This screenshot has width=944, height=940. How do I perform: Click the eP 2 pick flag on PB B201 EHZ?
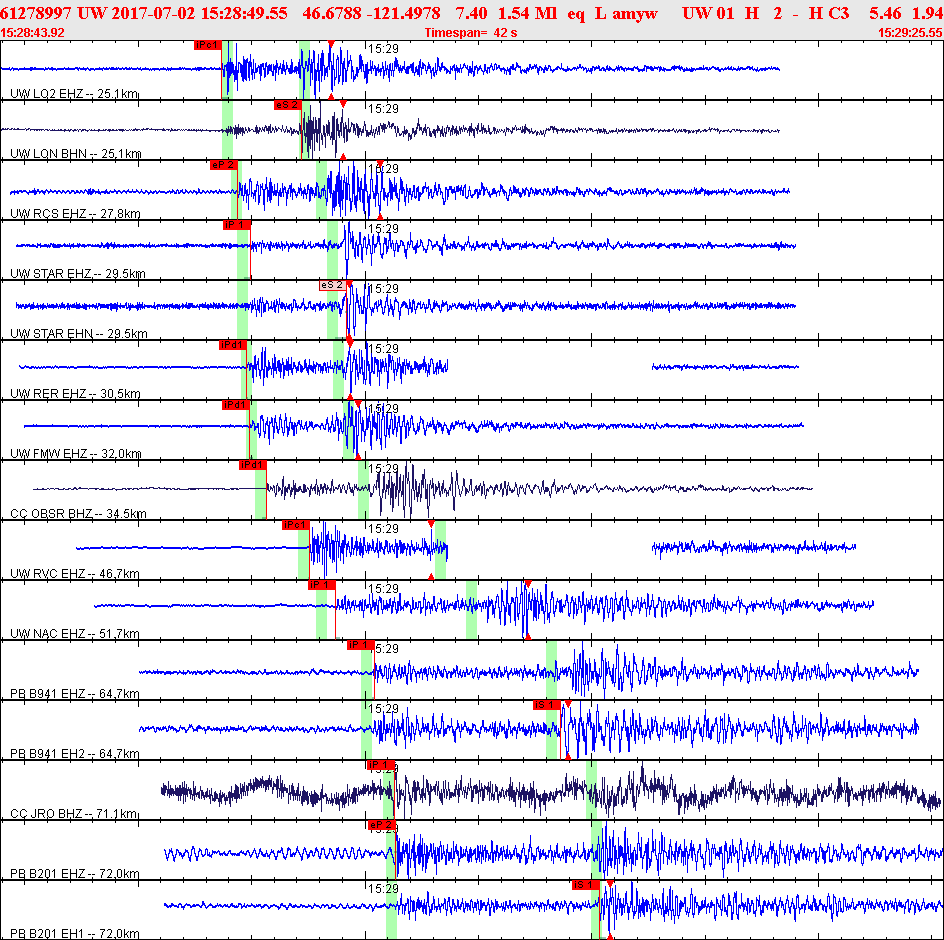pos(382,826)
